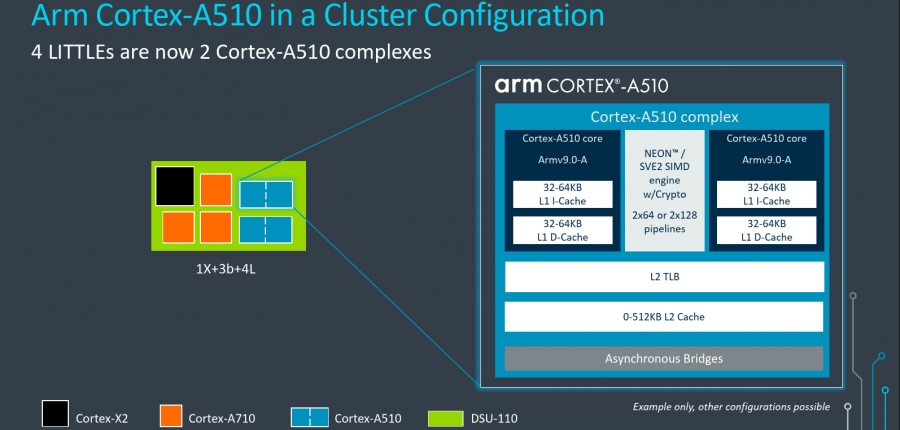Click the 'Cortex-A510 complex' header text
The width and height of the screenshot is (900, 430).
point(664,117)
